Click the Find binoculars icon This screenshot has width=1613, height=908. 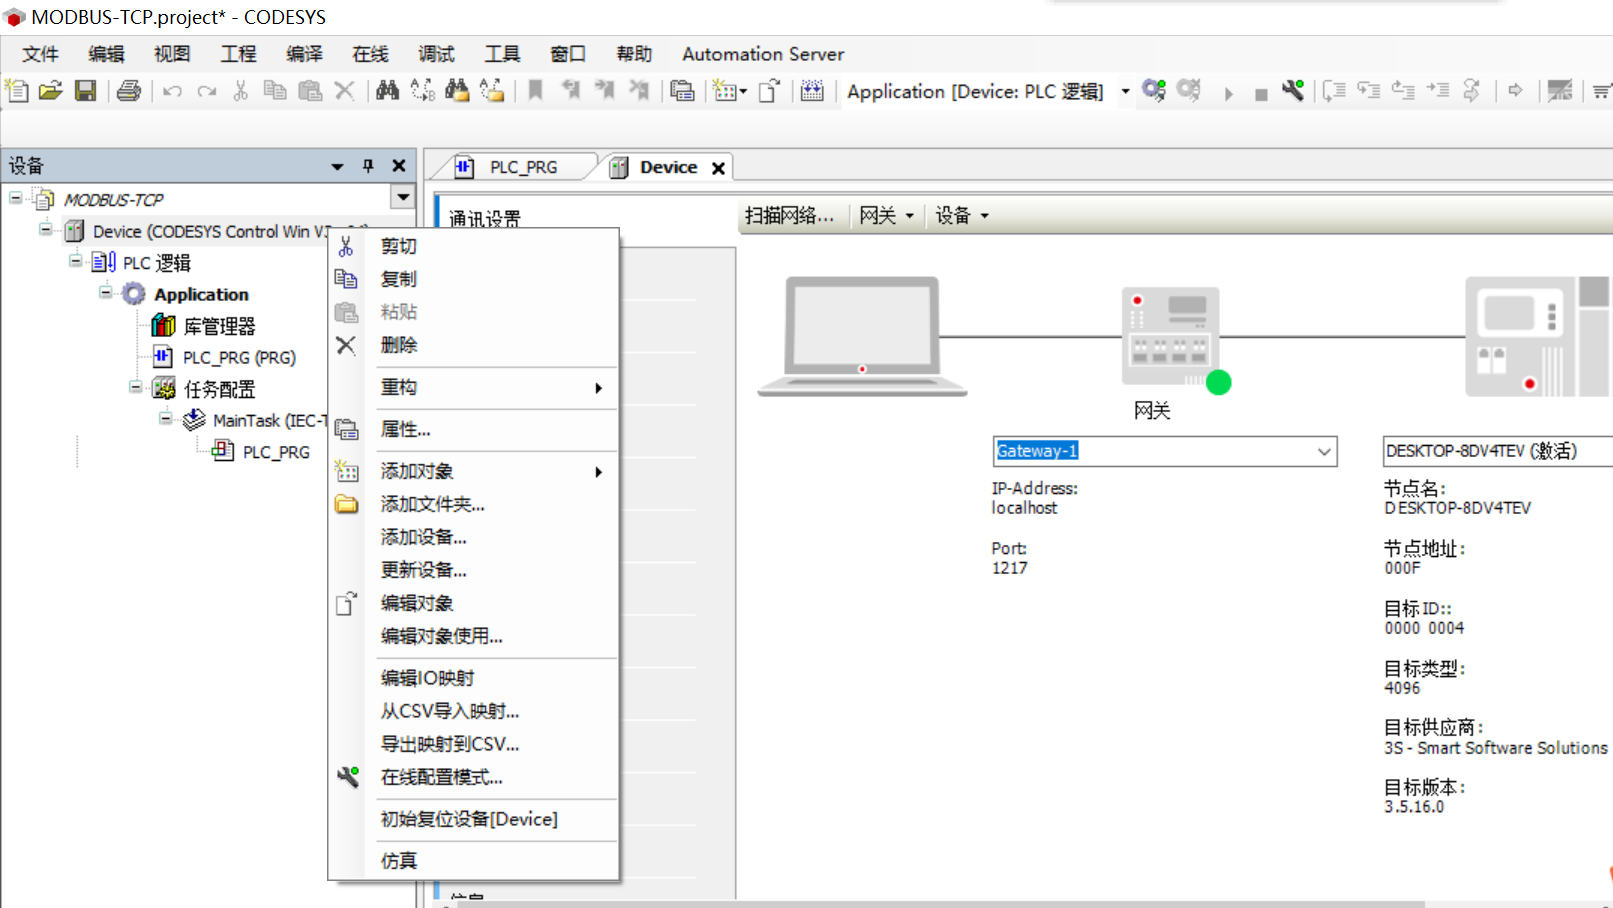pos(388,91)
